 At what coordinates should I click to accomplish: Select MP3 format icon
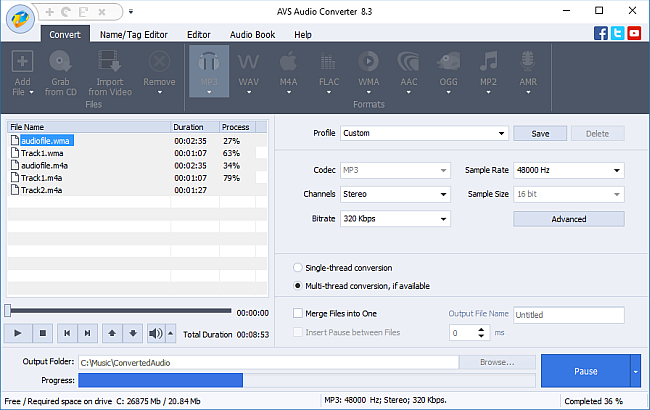click(x=209, y=62)
